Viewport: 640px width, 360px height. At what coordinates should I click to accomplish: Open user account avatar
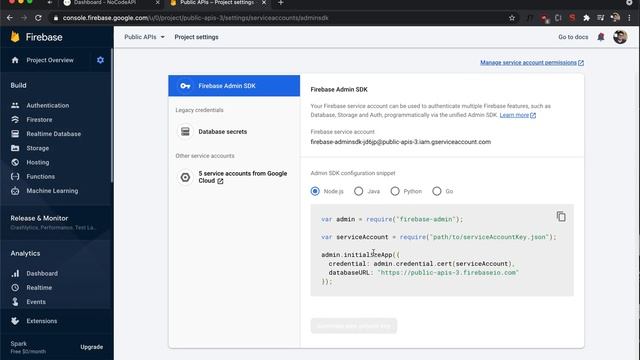(x=620, y=37)
